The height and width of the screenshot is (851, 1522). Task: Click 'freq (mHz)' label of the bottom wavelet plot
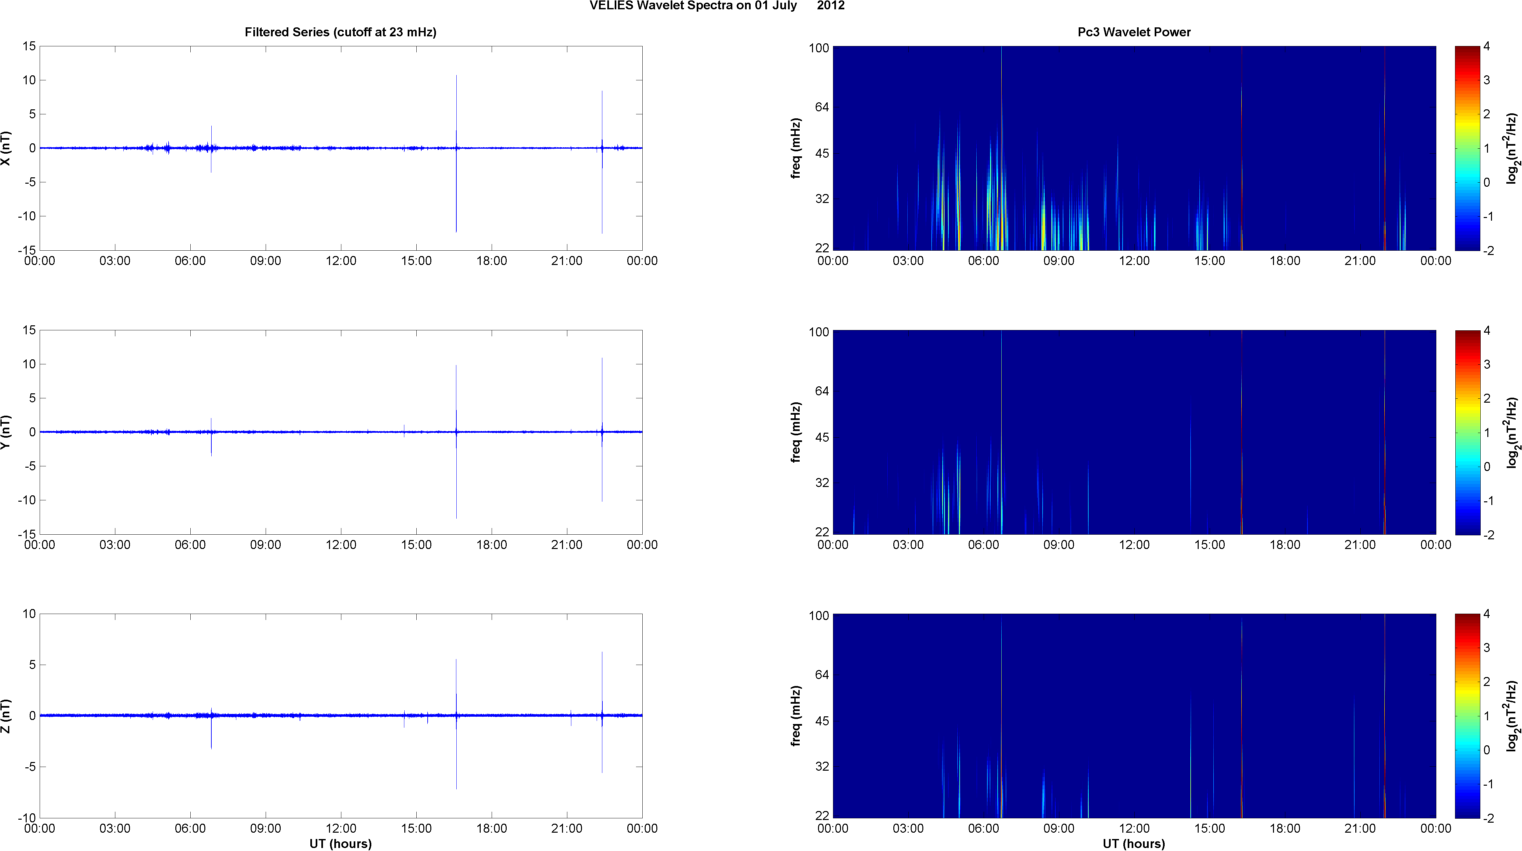tap(796, 716)
